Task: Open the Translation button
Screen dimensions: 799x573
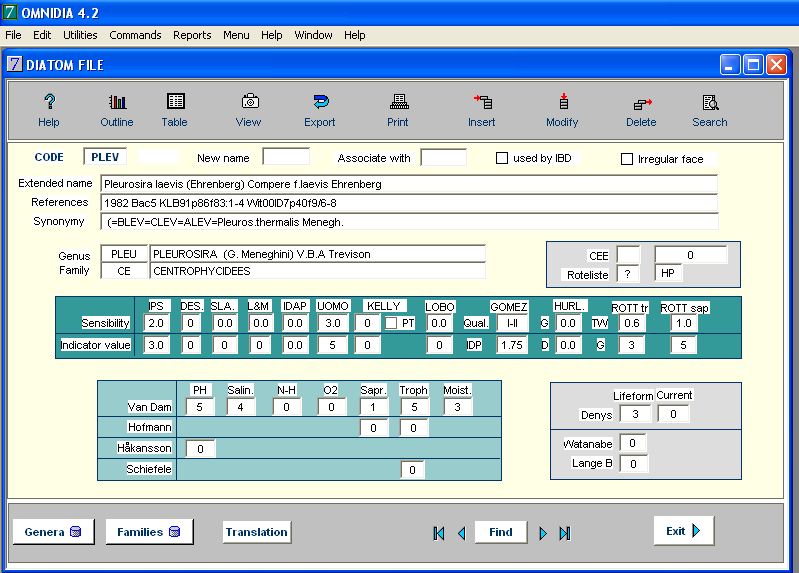Action: pyautogui.click(x=257, y=532)
